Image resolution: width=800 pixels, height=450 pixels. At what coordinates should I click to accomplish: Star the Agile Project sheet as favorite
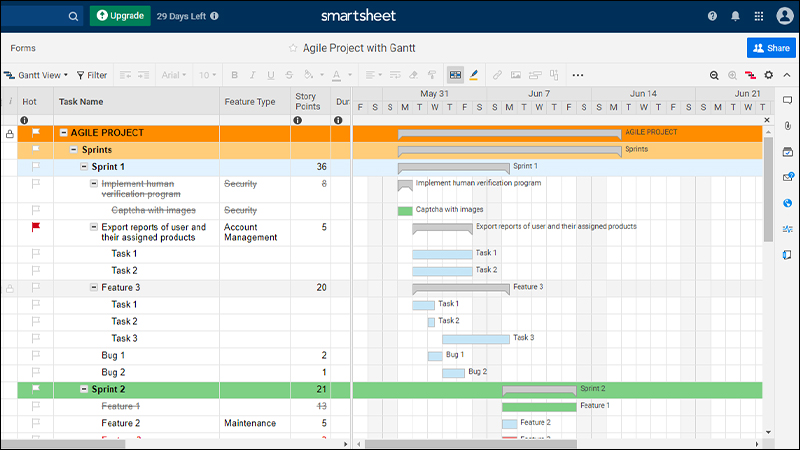tap(293, 48)
